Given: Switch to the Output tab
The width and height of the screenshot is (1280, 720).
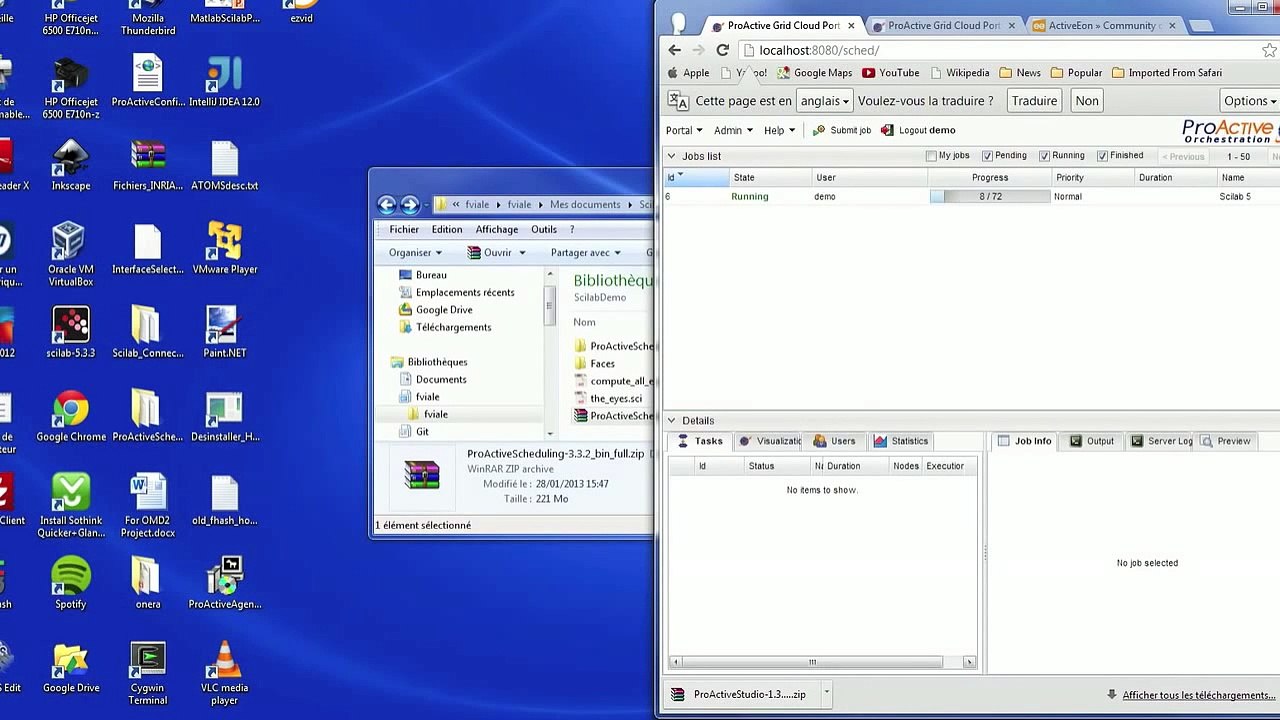Looking at the screenshot, I should [x=1091, y=441].
